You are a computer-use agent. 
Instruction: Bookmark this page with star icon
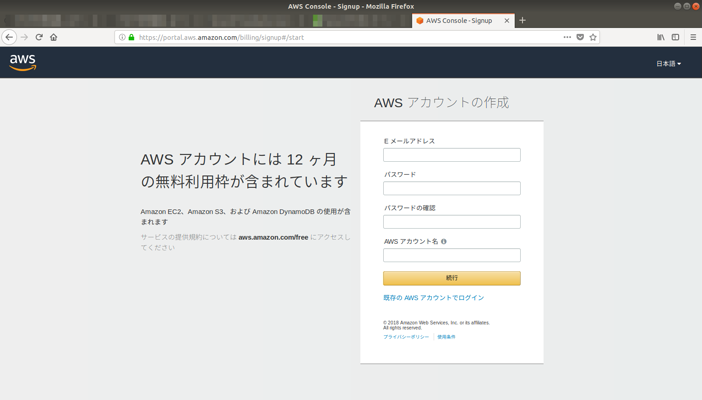593,37
